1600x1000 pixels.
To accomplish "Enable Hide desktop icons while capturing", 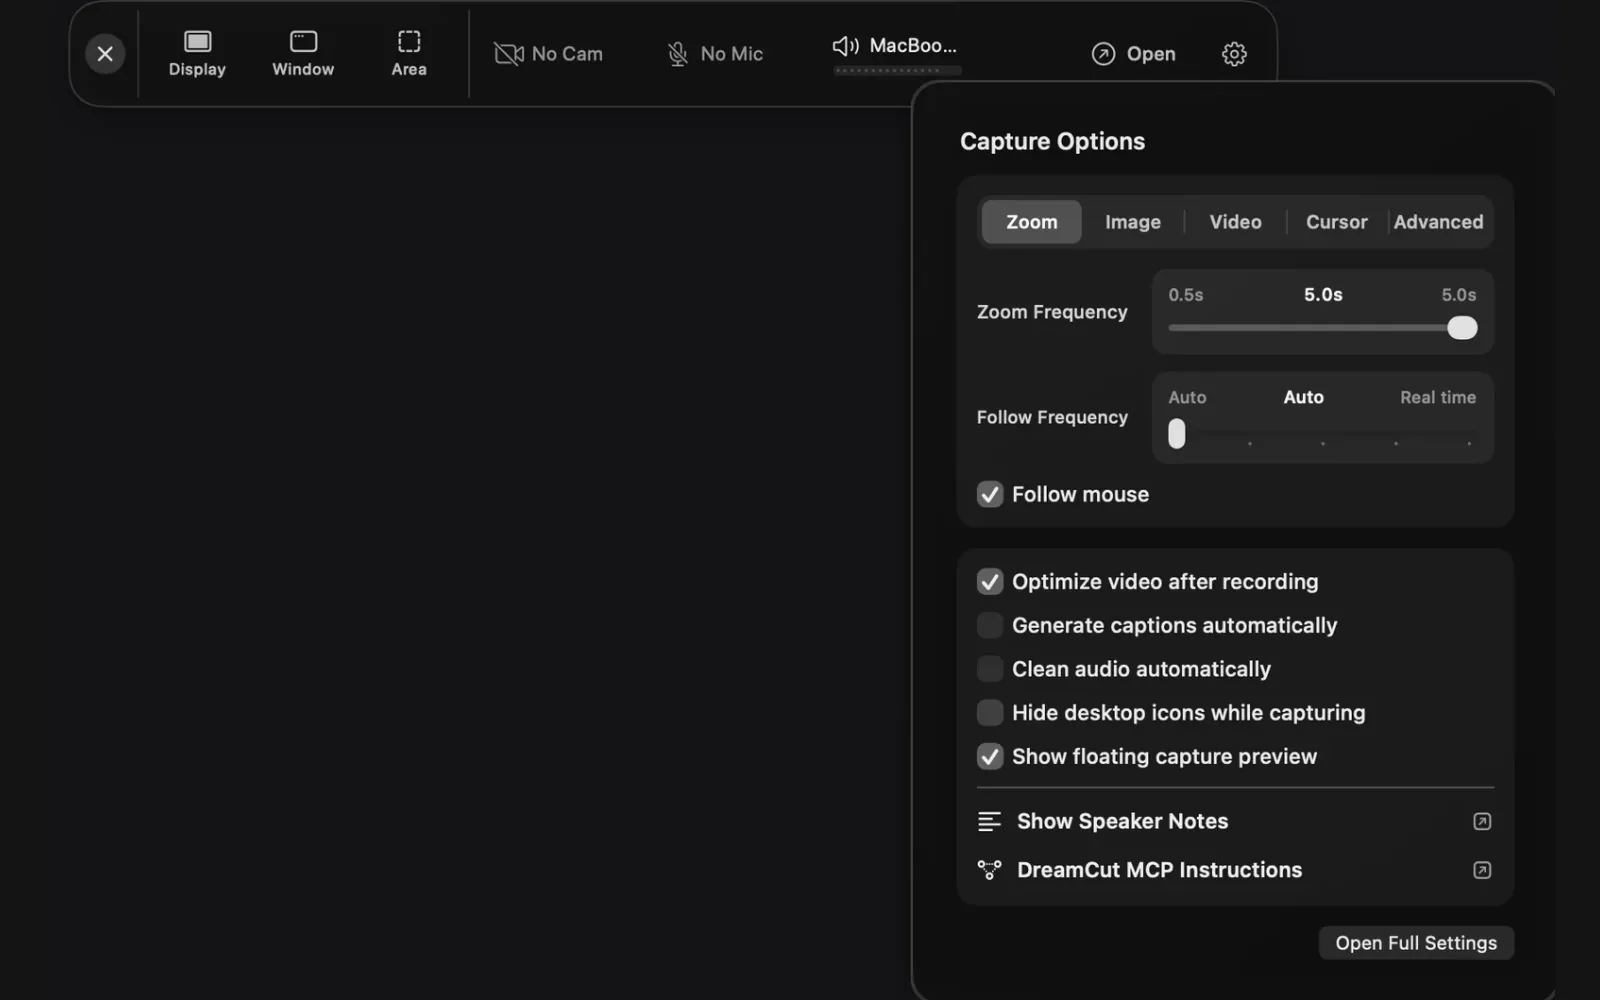I will point(990,713).
